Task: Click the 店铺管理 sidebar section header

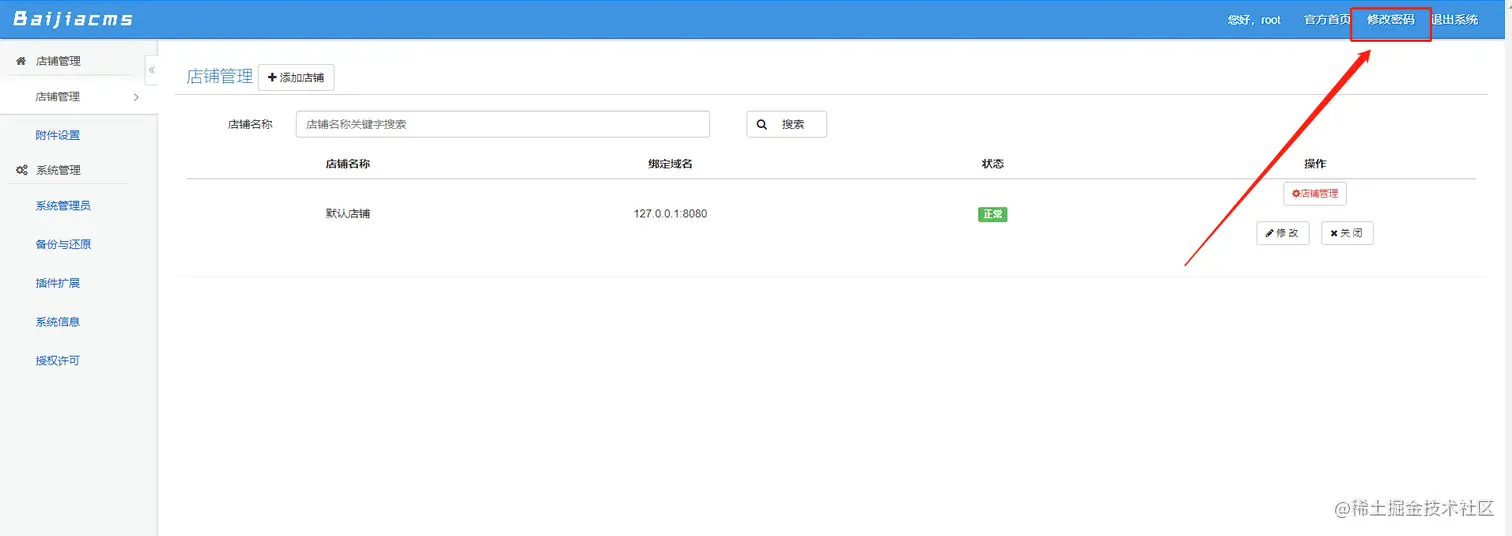Action: [58, 61]
